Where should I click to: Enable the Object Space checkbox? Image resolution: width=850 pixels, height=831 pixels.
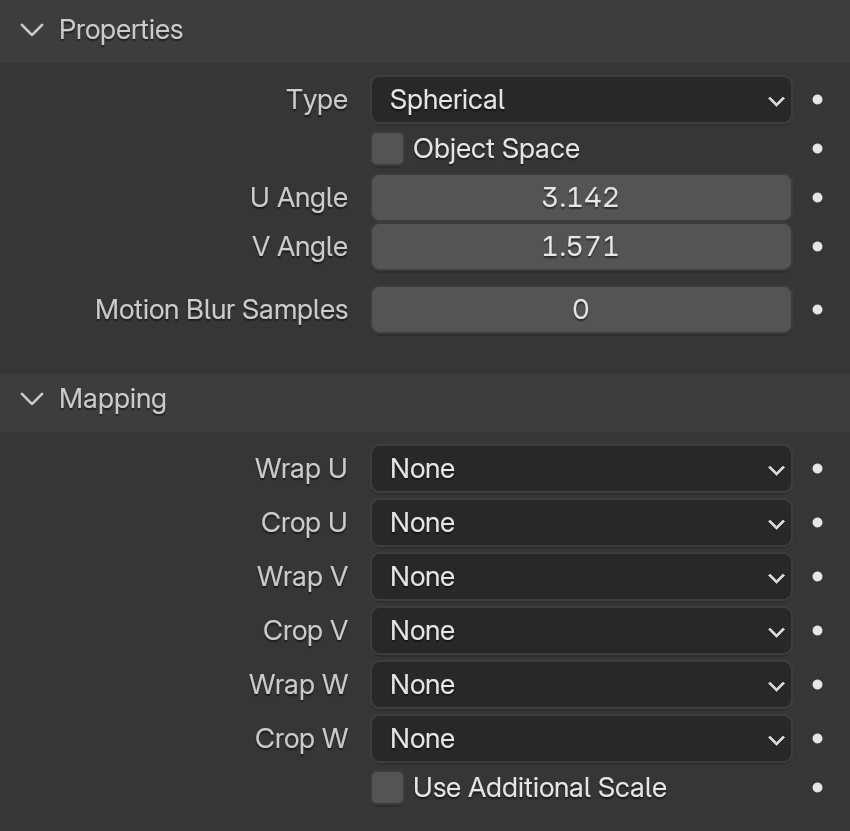387,149
